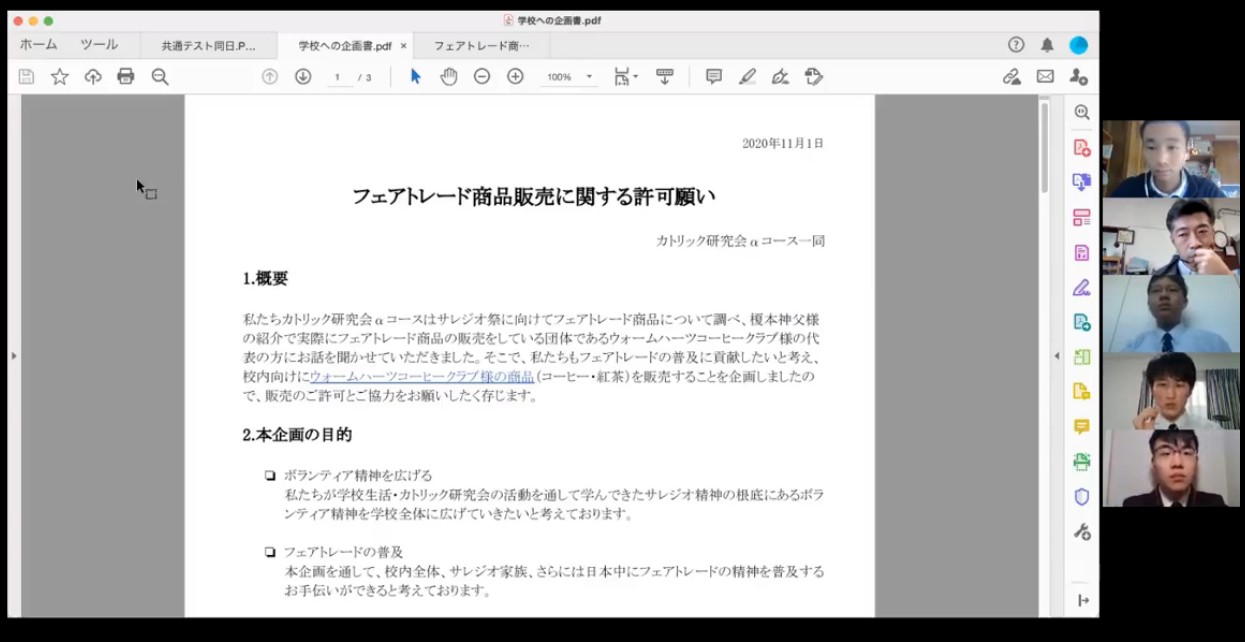Add a sticky note comment

[x=714, y=77]
